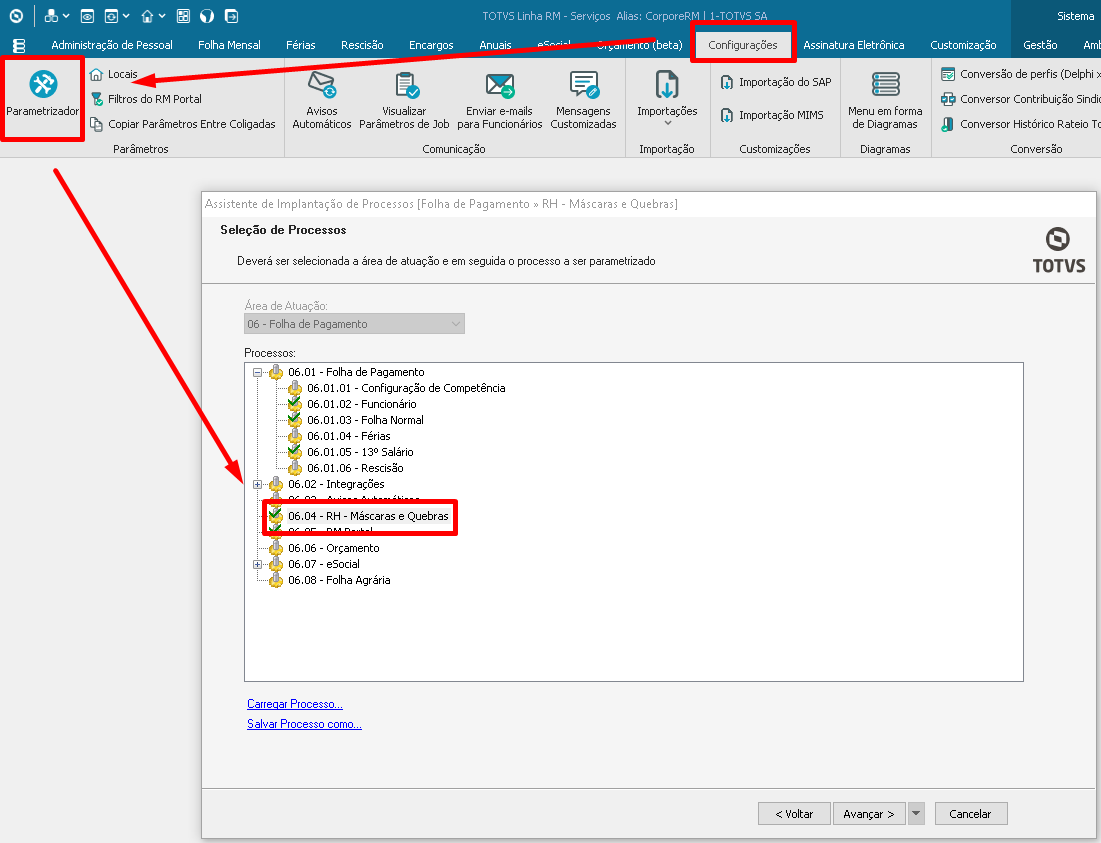Click the window preview eye icon

click(87, 15)
